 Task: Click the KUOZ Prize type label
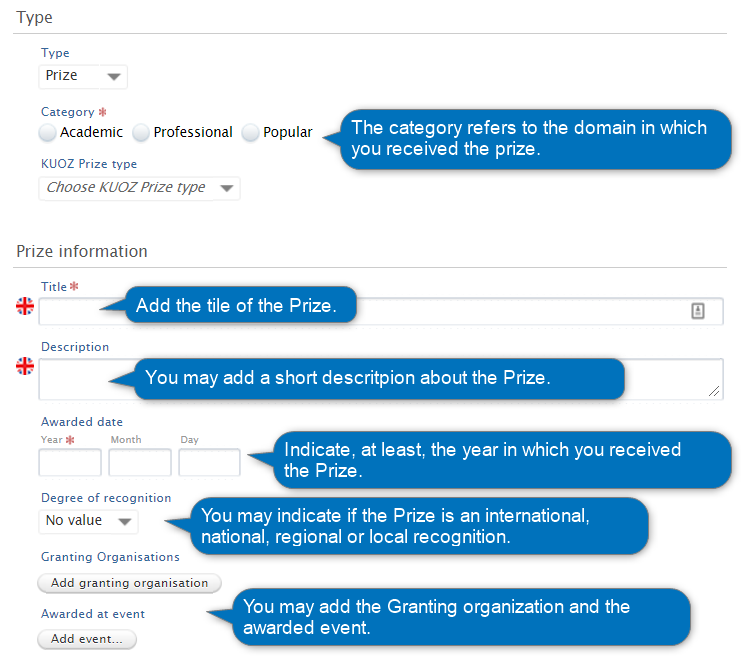tap(89, 164)
